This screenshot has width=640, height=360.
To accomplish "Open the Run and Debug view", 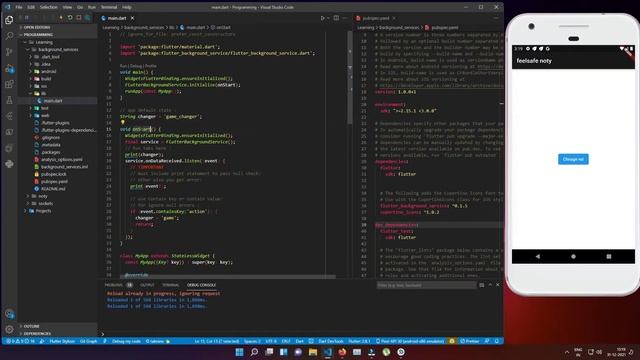I will (9, 69).
